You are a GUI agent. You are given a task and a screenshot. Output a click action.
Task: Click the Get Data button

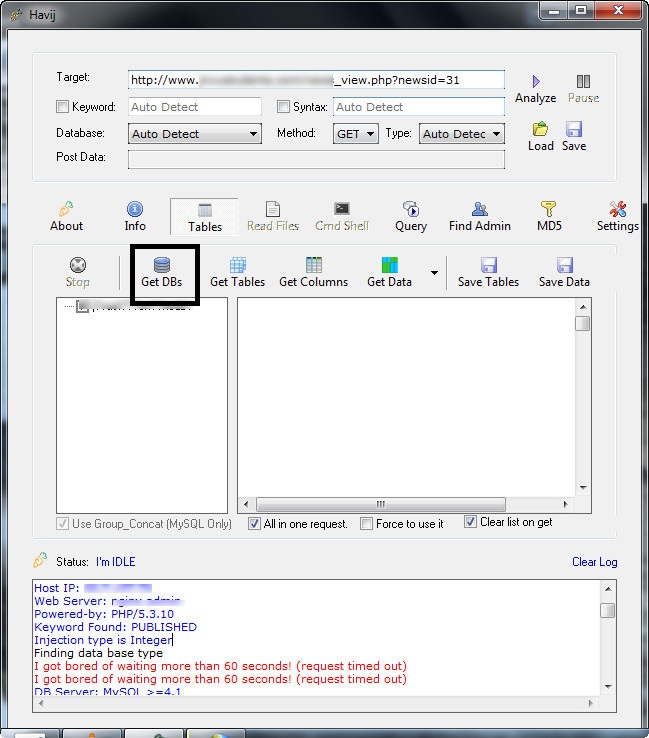point(390,273)
